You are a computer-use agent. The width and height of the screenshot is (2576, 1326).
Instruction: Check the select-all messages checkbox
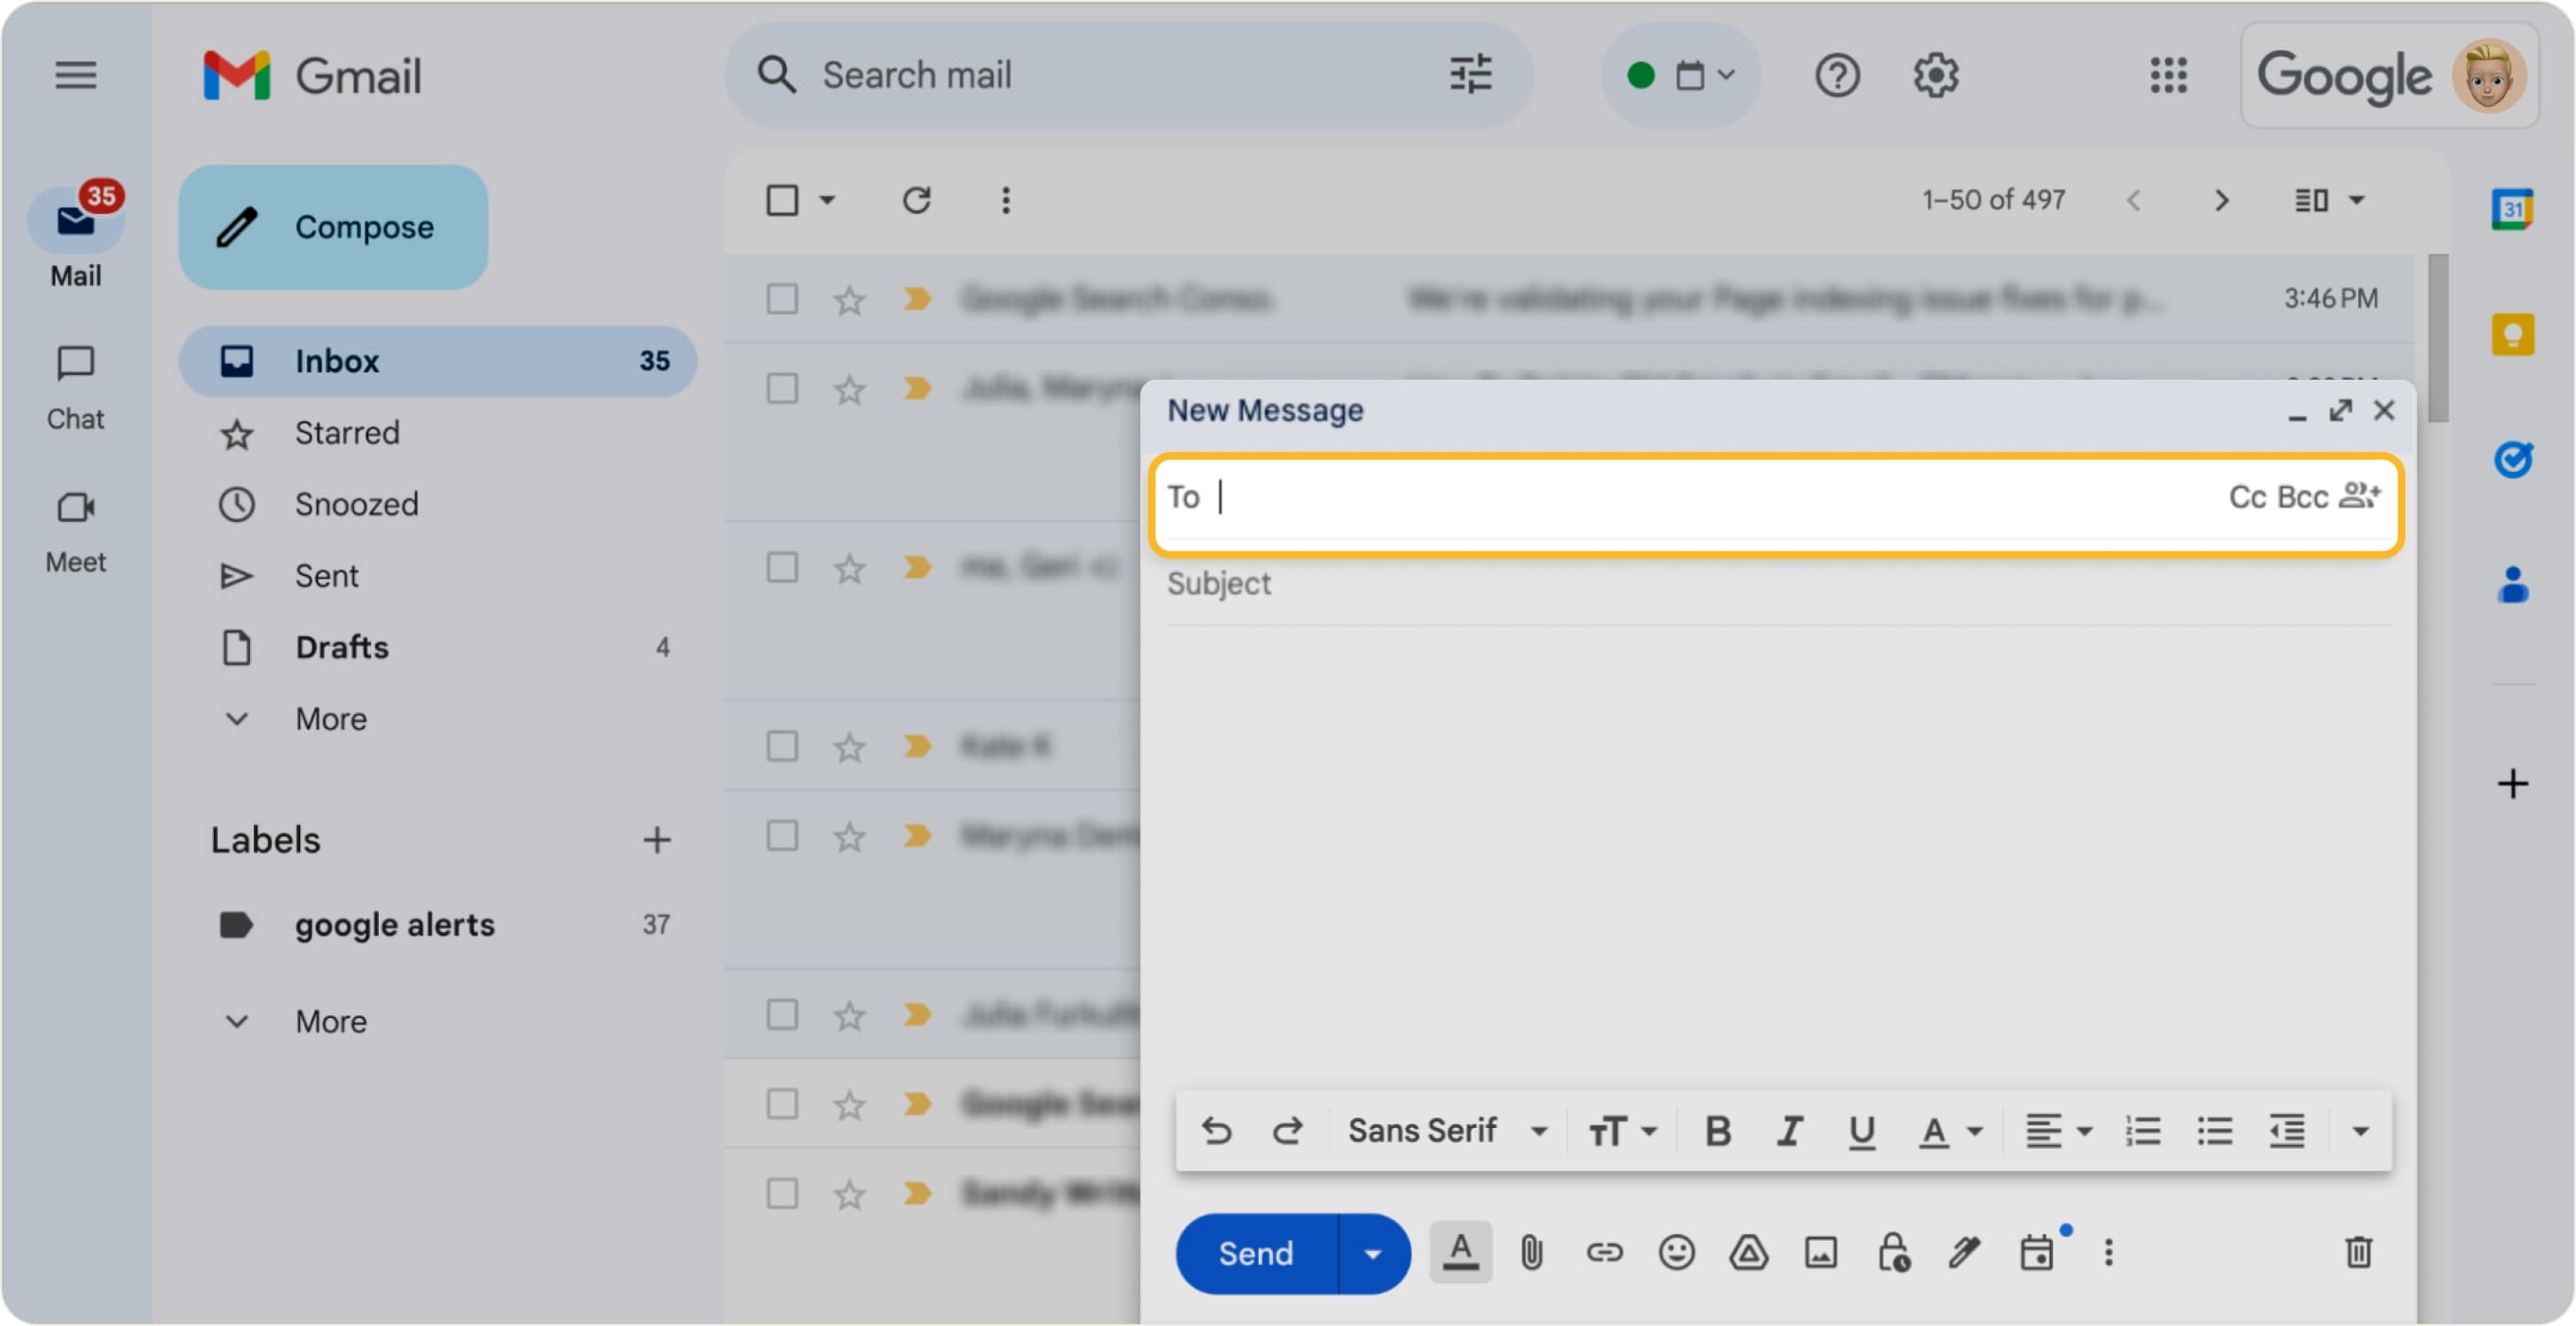[x=782, y=200]
